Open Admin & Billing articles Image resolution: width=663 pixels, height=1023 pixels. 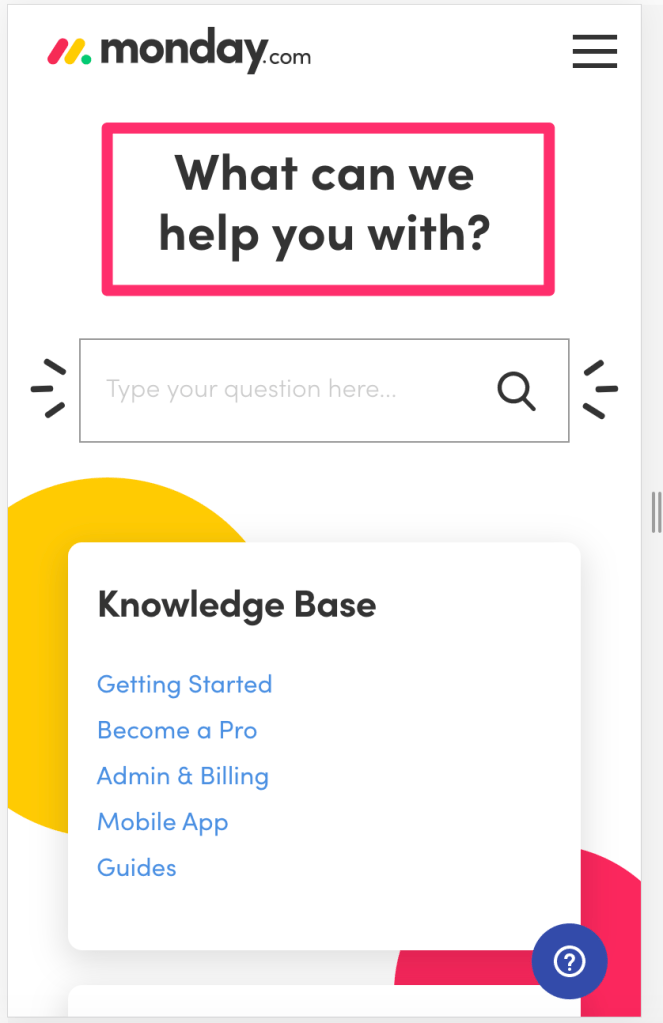[x=183, y=777]
